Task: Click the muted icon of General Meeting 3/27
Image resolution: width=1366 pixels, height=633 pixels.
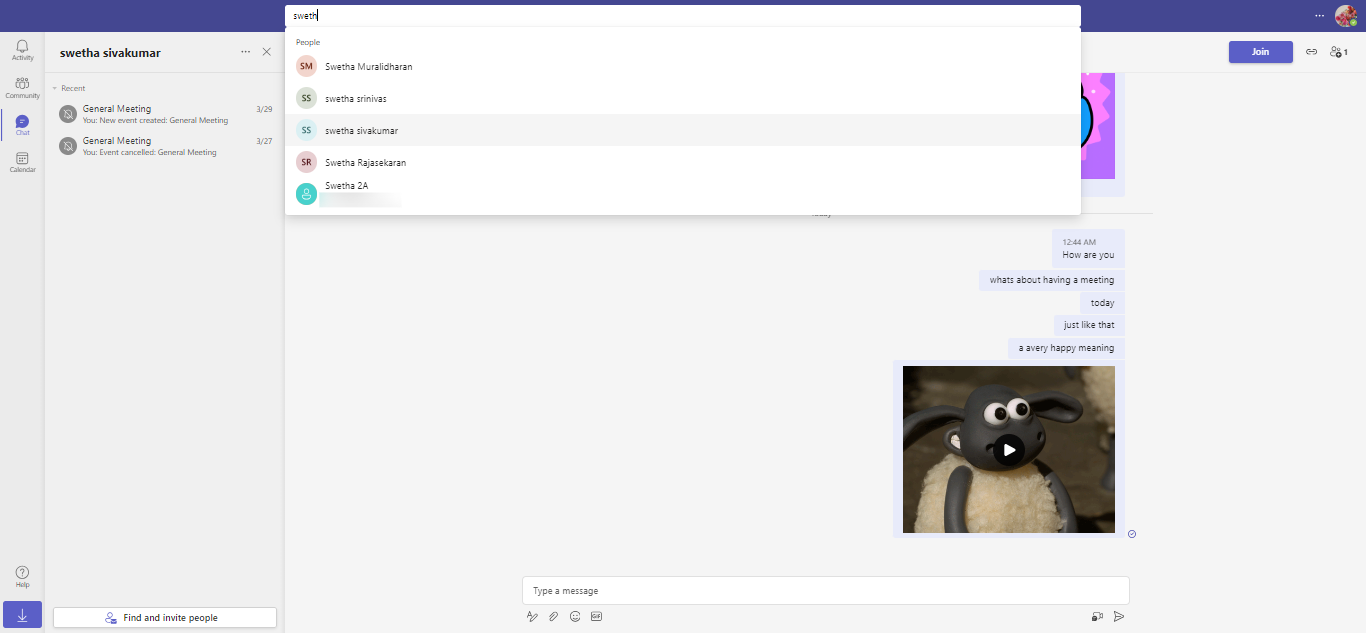Action: coord(68,146)
